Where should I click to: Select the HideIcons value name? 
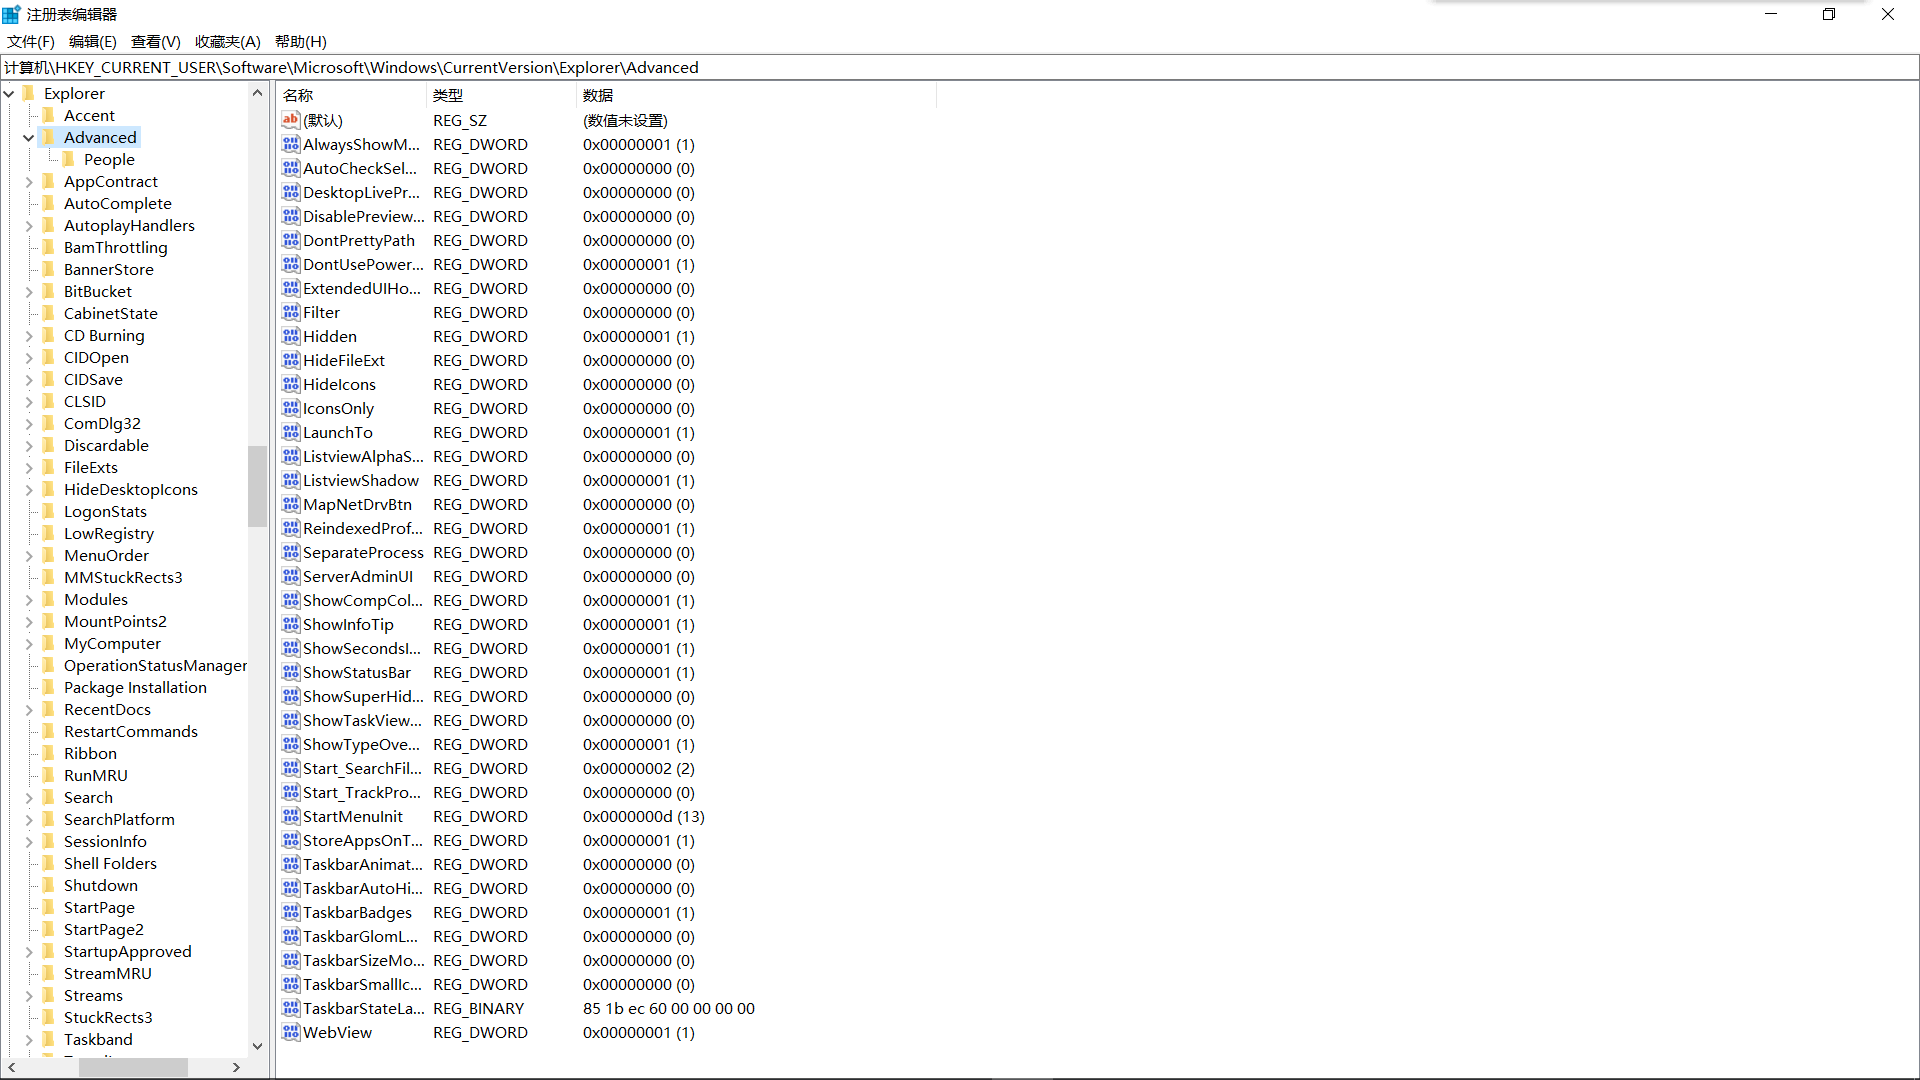(x=339, y=384)
